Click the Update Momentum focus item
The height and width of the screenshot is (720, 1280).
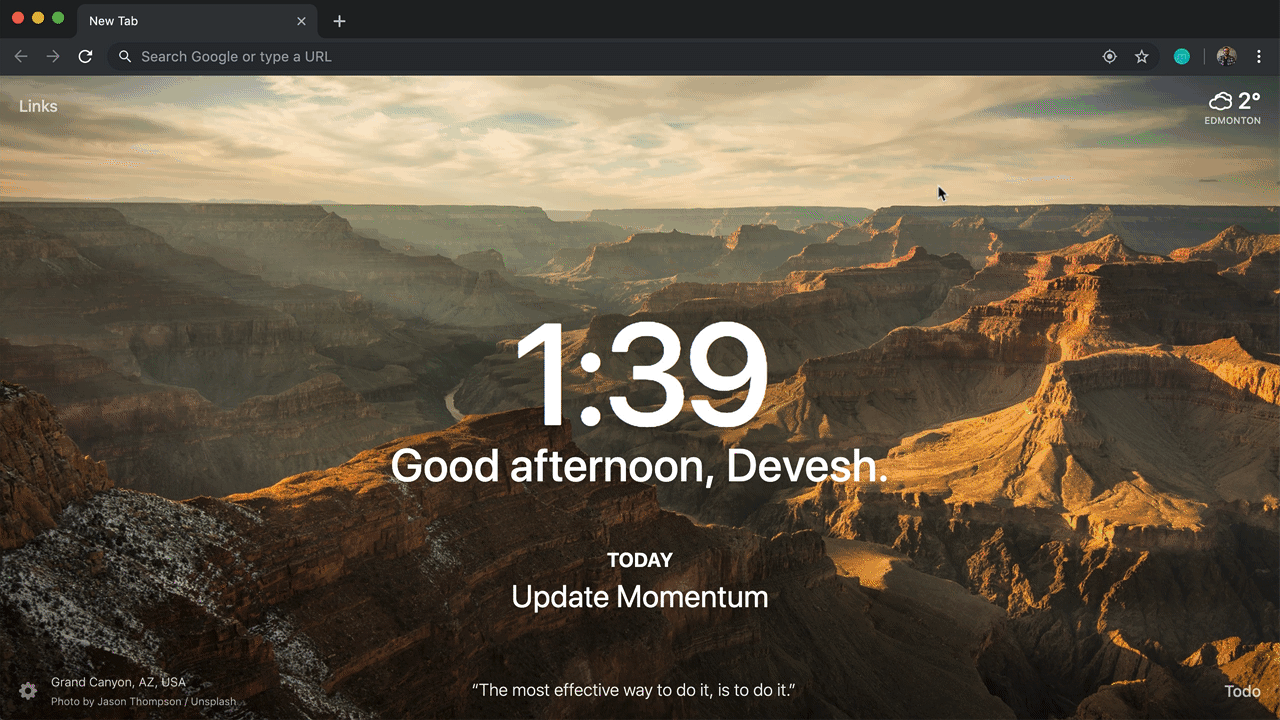(640, 597)
